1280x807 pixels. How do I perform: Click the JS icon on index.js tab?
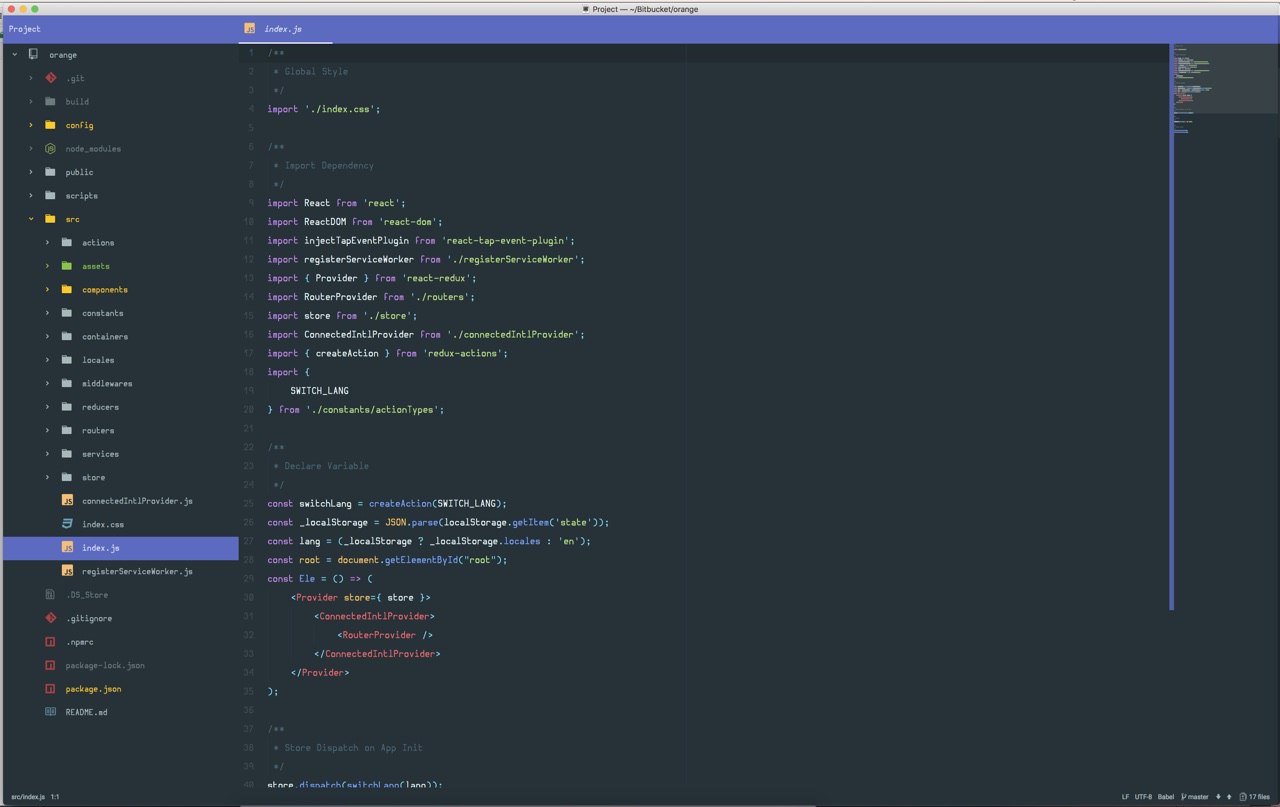coord(250,29)
